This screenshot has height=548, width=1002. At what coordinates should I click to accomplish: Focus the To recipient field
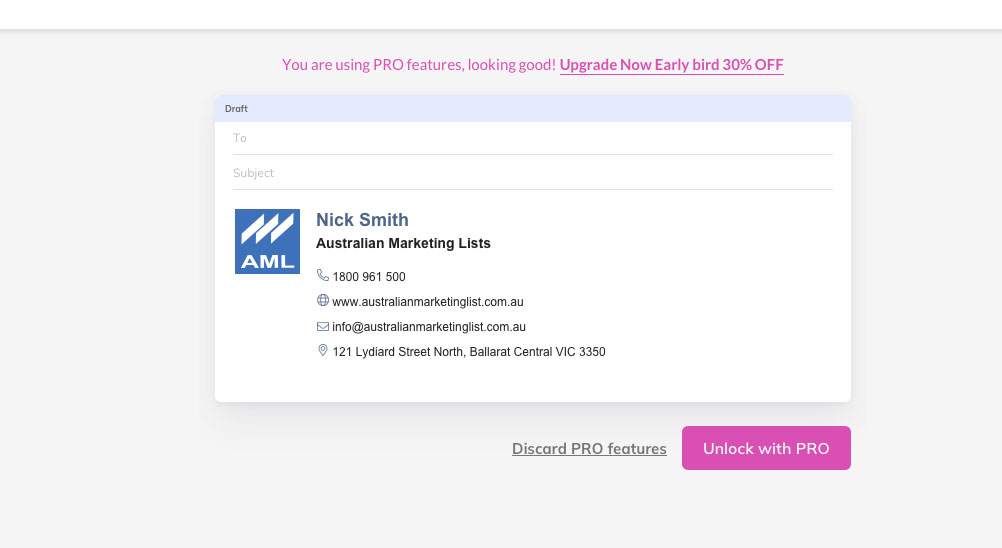click(533, 138)
